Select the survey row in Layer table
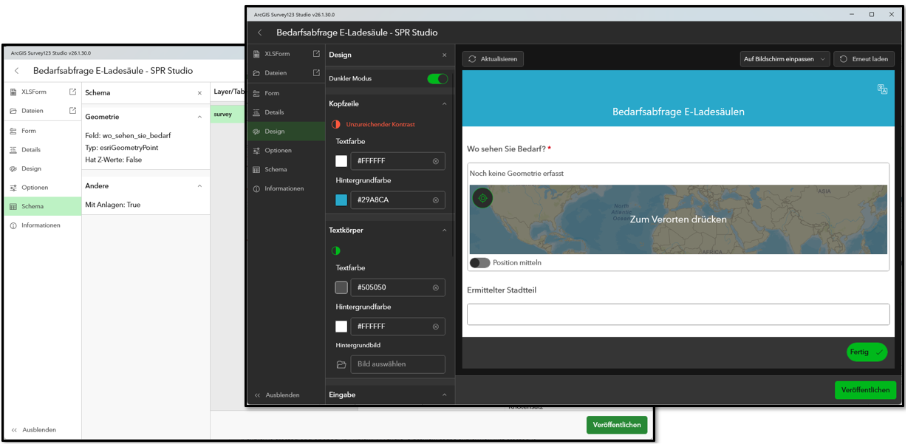Image resolution: width=906 pixels, height=444 pixels. pos(226,114)
